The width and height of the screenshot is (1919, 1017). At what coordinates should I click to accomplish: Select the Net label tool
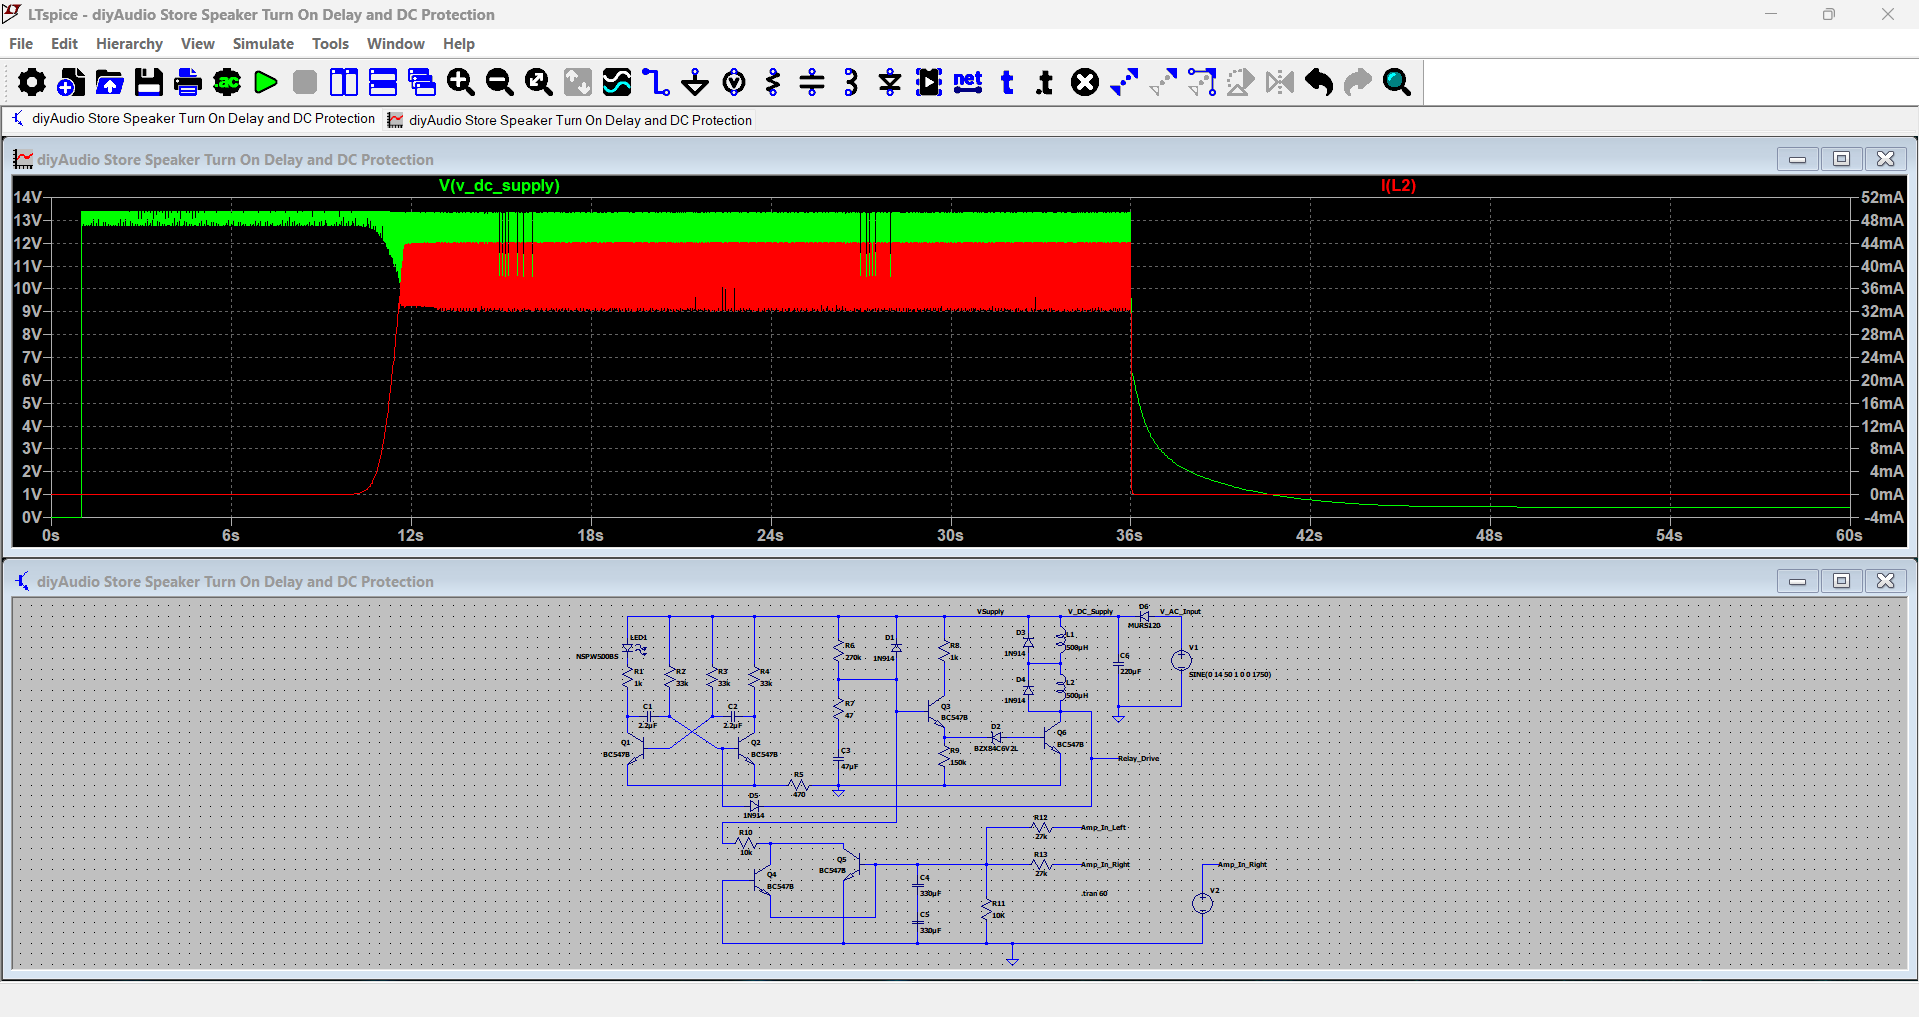click(968, 82)
